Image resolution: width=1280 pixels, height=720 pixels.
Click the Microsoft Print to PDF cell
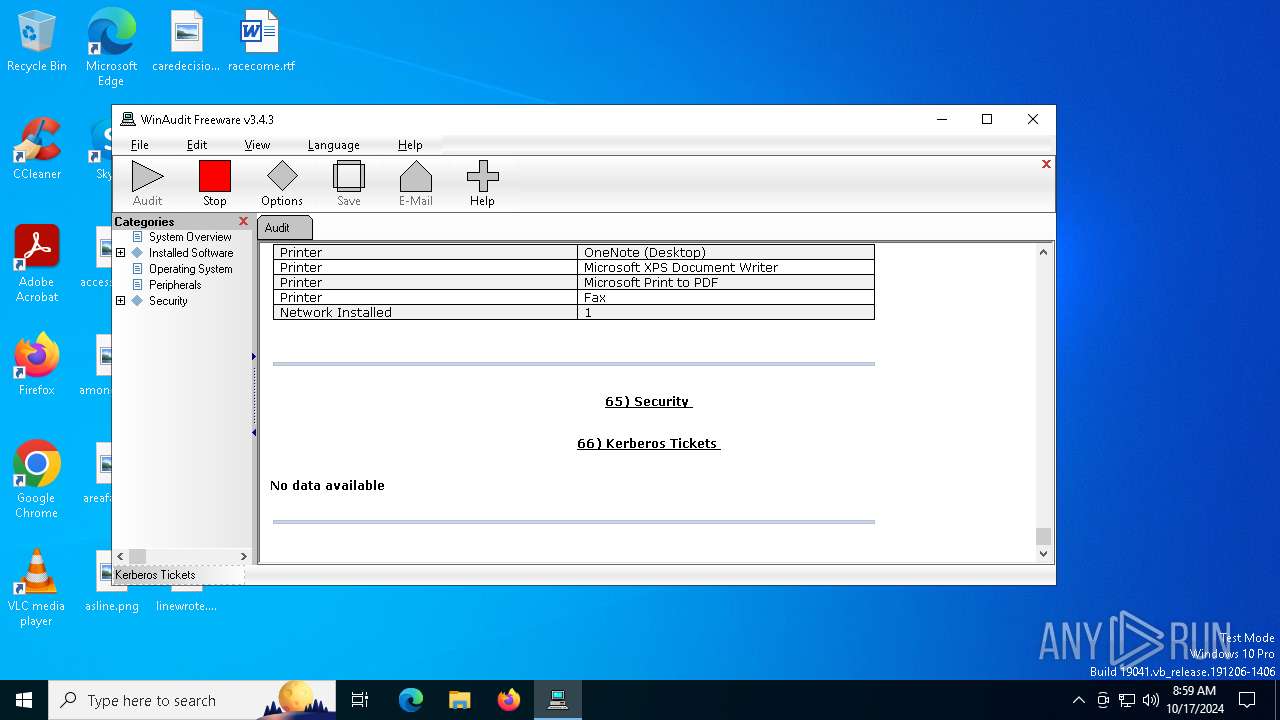(x=726, y=283)
